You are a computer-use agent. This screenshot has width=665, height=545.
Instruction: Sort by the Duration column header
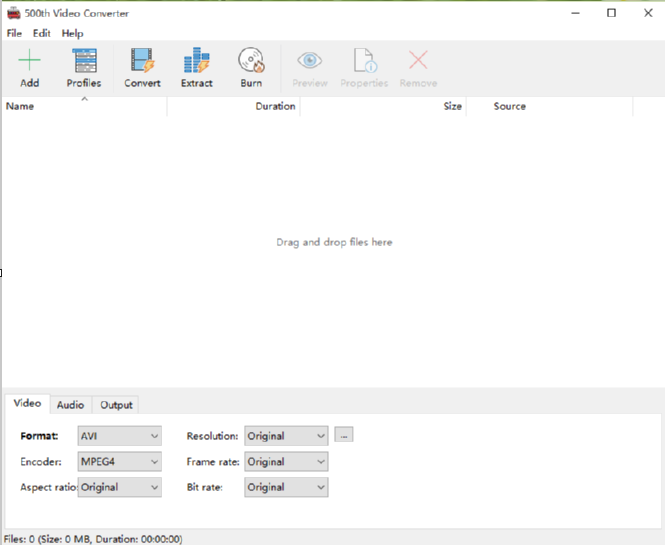click(234, 106)
